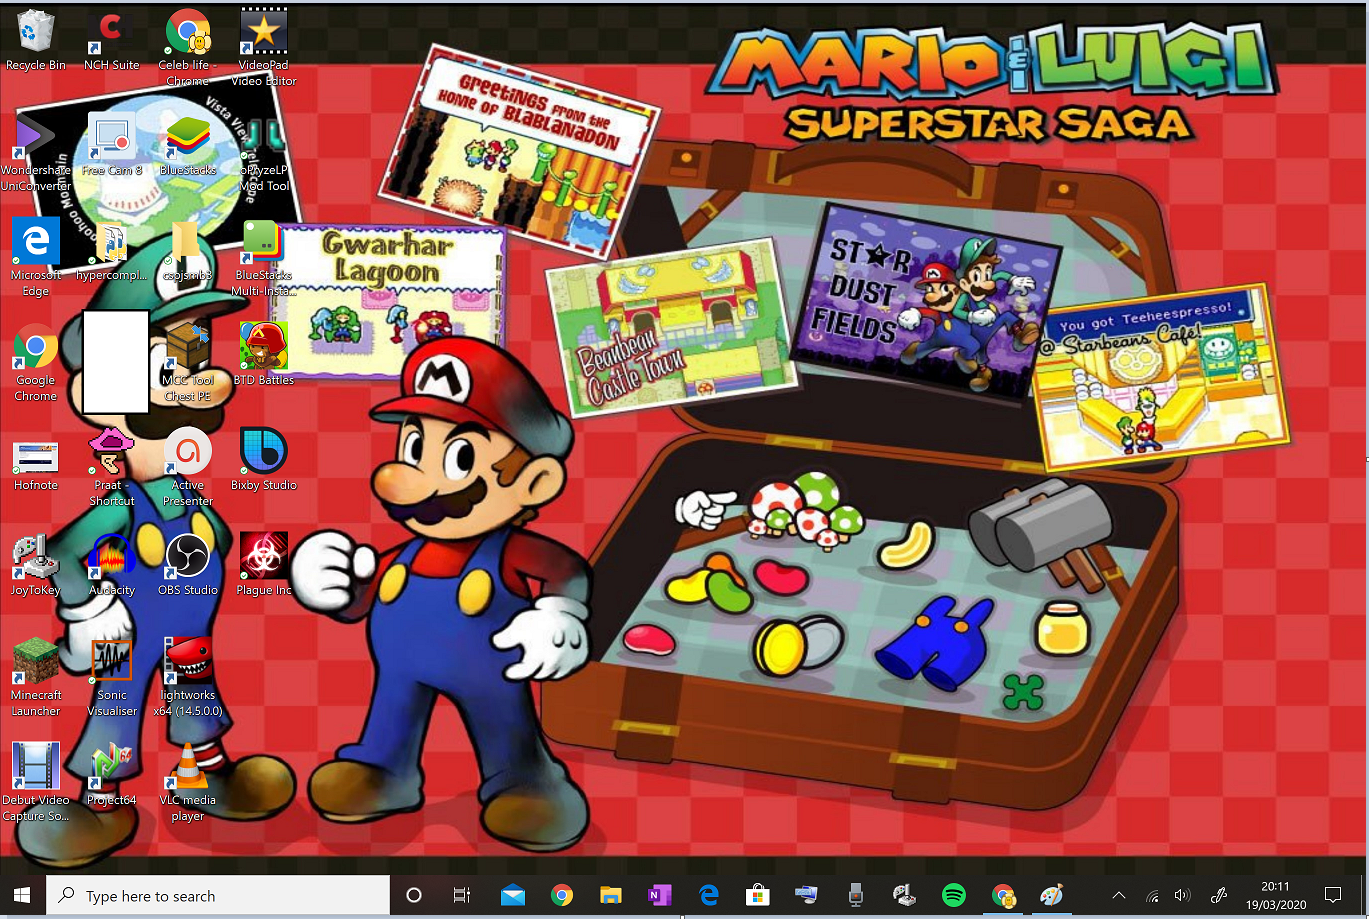Click the Bixby Studio desktop icon

pos(264,460)
